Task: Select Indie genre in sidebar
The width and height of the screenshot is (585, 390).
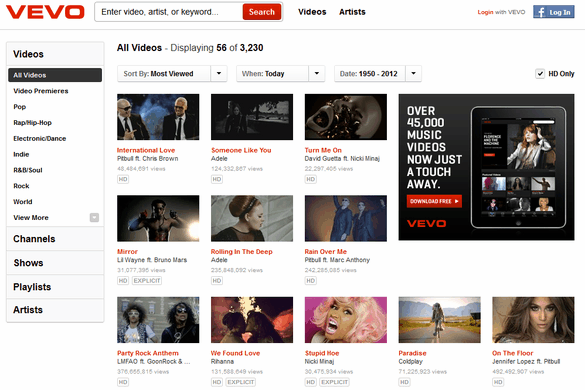Action: 21,154
